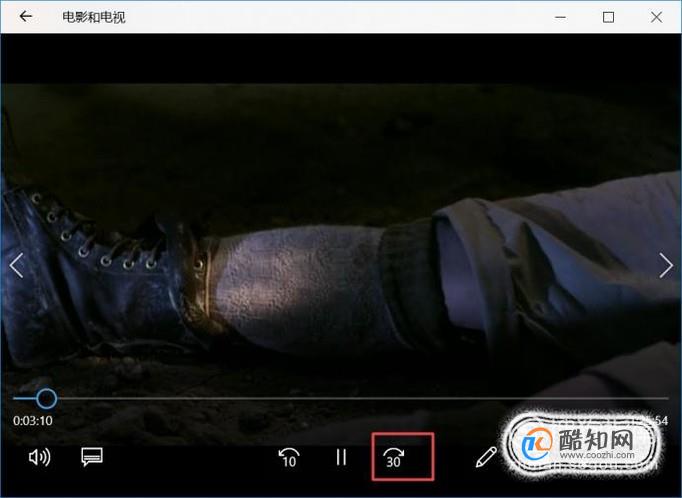Pause the video playback
682x498 pixels.
coord(341,457)
